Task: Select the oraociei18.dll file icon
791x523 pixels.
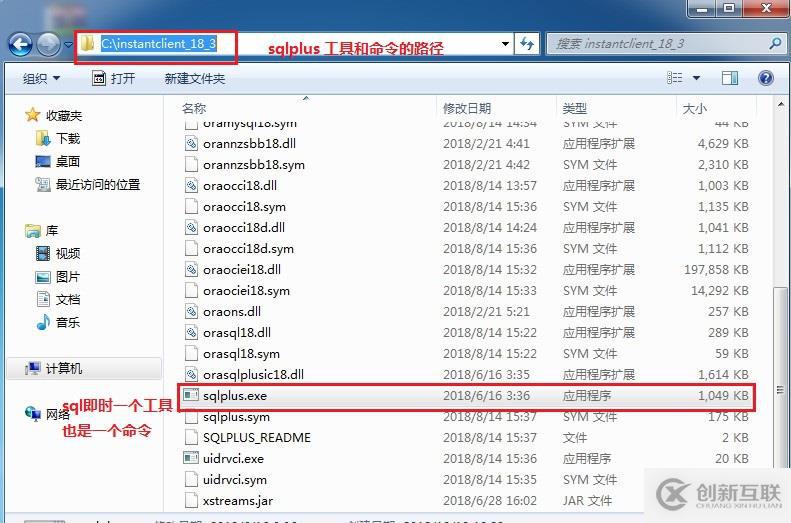Action: click(x=191, y=269)
